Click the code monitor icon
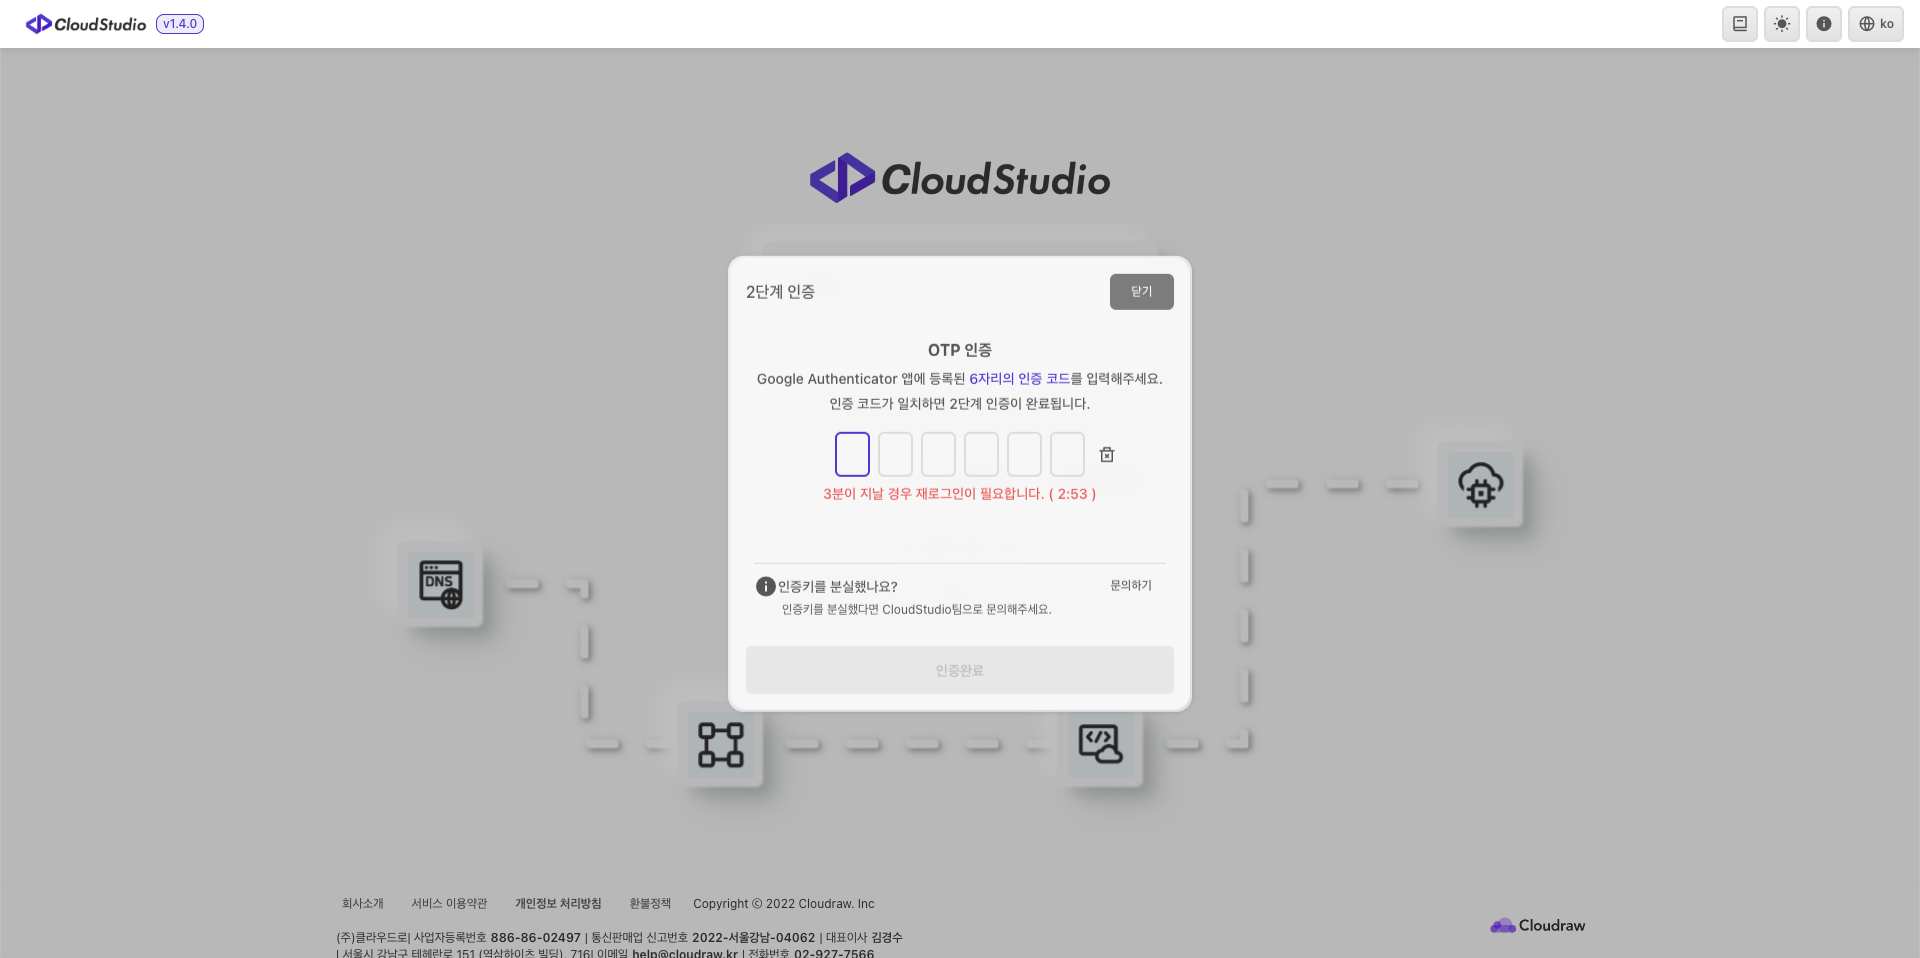The image size is (1920, 958). tap(1100, 745)
